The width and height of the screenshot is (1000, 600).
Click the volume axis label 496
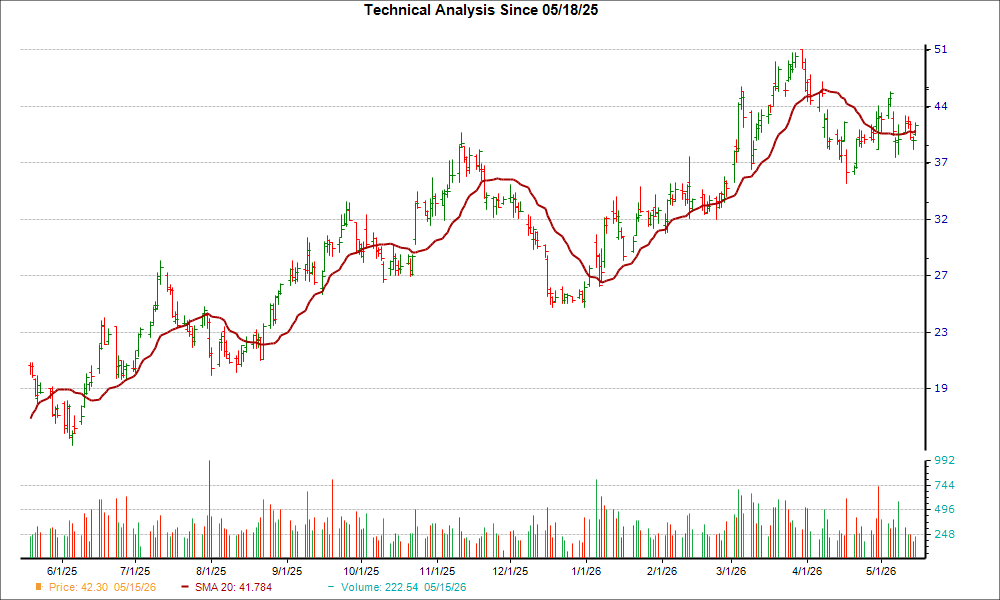(945, 509)
